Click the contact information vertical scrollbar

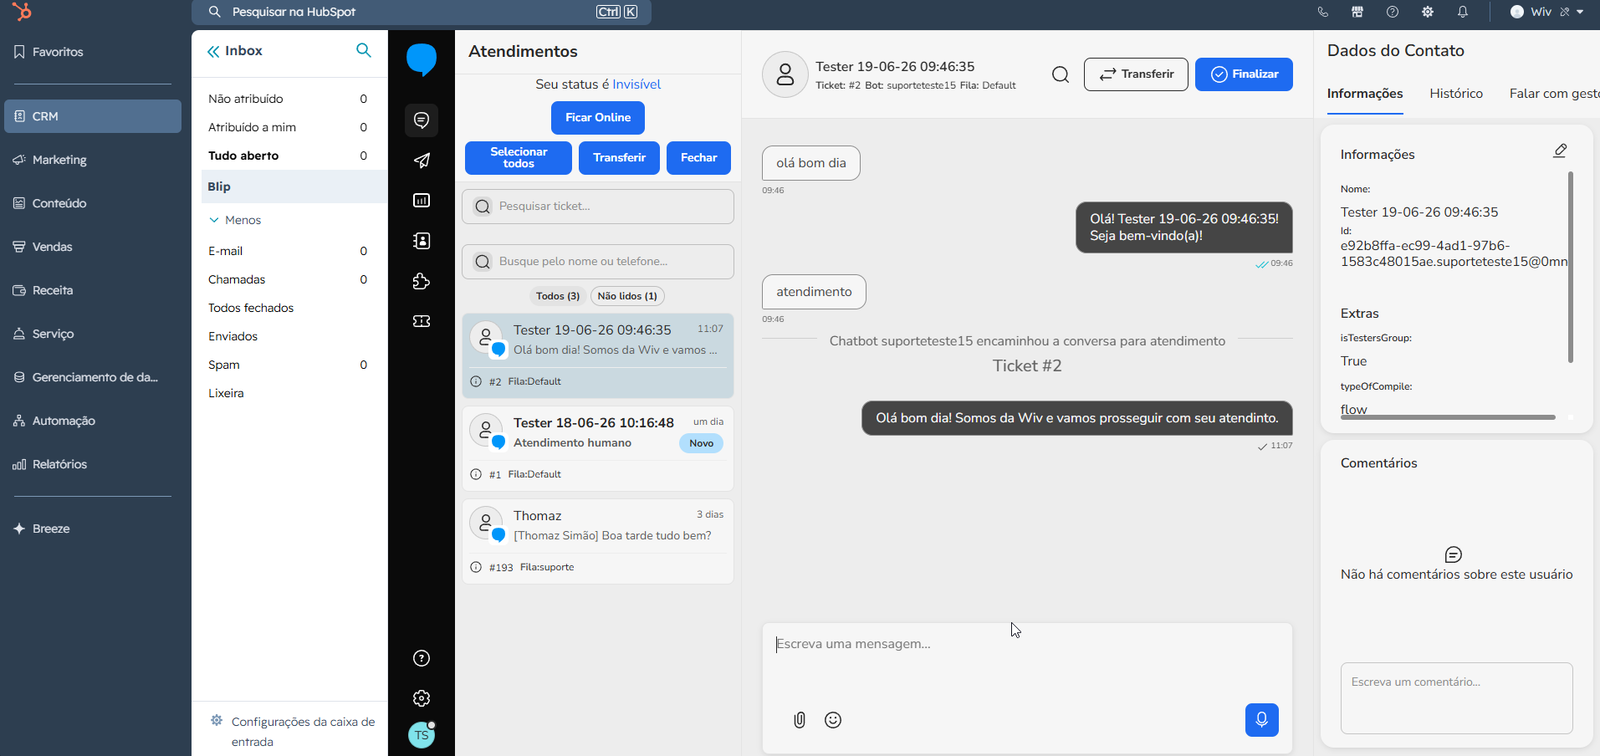click(x=1570, y=266)
